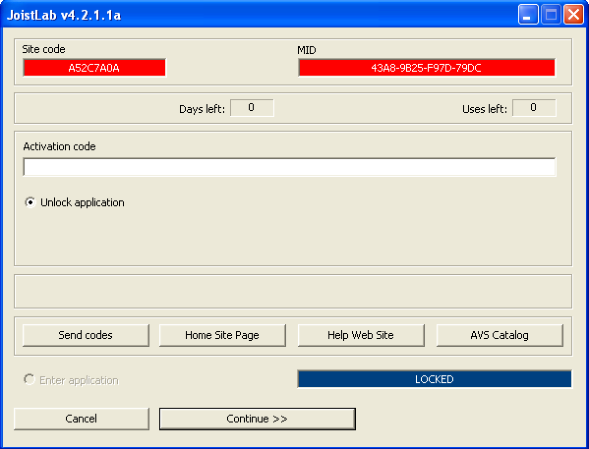Select the Enter application radio button

click(29, 379)
